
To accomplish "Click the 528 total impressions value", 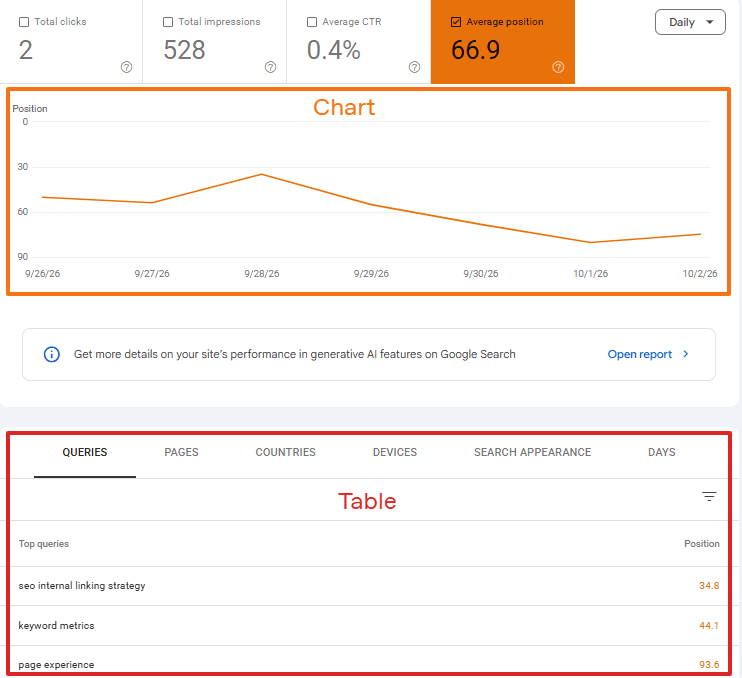I will 184,50.
